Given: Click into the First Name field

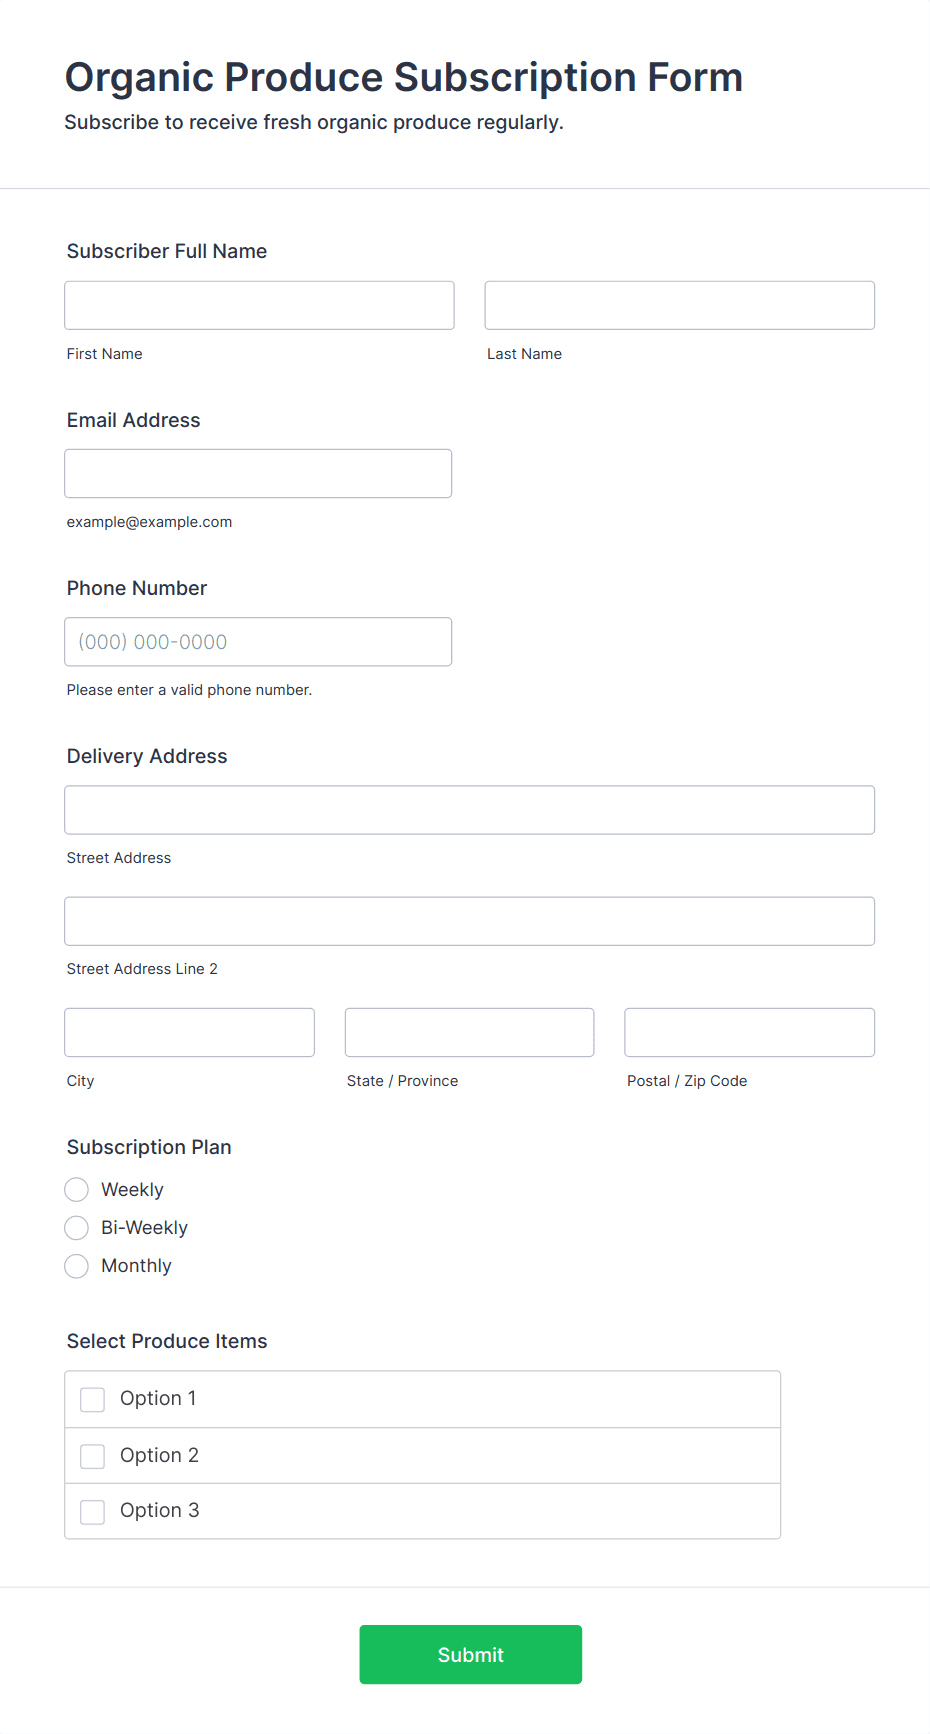Looking at the screenshot, I should 258,305.
